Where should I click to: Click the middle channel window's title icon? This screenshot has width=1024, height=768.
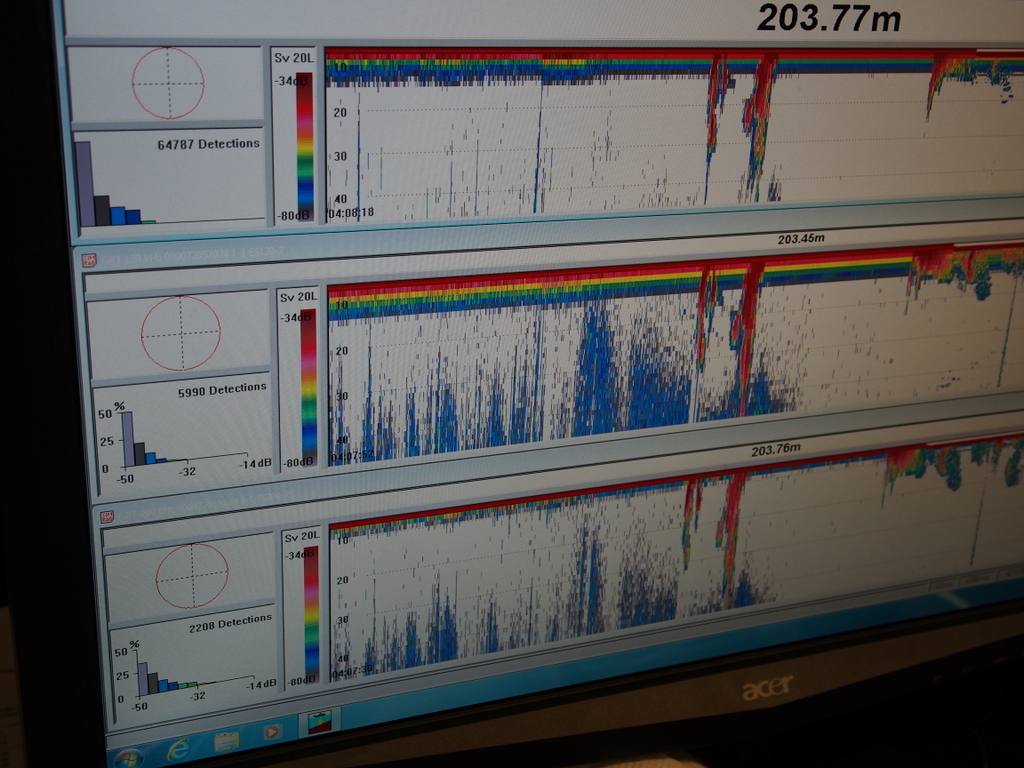point(89,259)
